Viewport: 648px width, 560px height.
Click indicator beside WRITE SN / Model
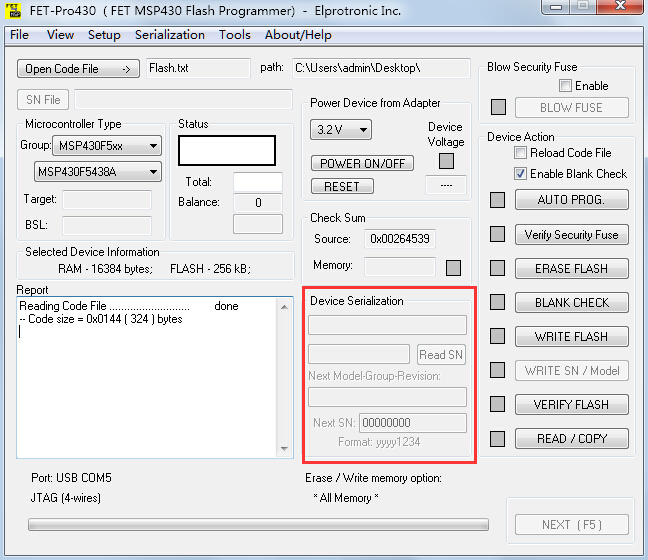(497, 370)
